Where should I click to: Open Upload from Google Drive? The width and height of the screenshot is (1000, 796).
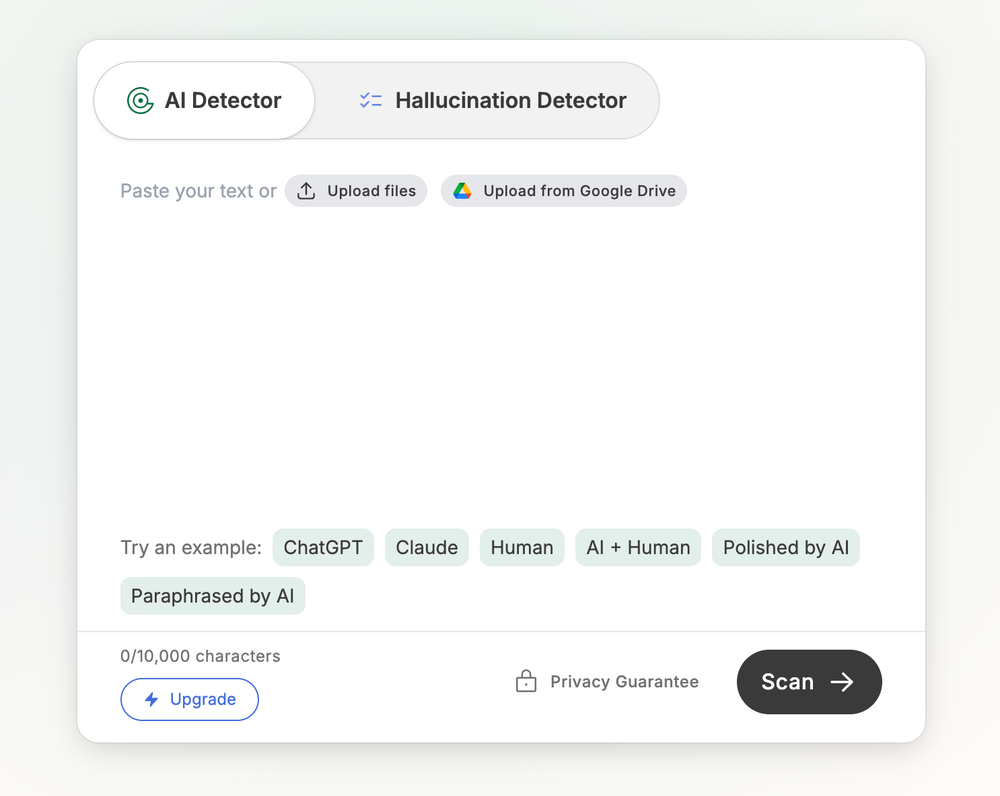(x=563, y=190)
